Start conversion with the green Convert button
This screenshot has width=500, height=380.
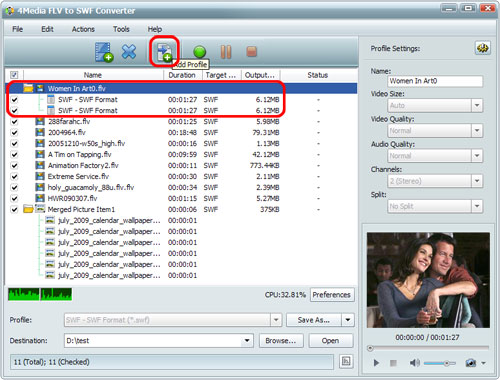[x=199, y=52]
